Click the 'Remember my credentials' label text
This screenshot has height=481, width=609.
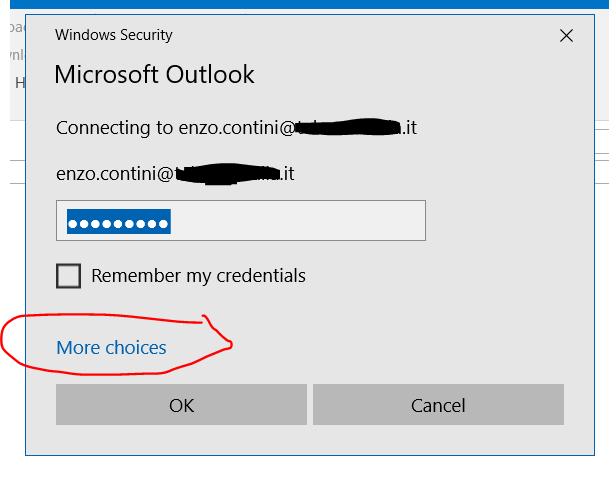198,275
